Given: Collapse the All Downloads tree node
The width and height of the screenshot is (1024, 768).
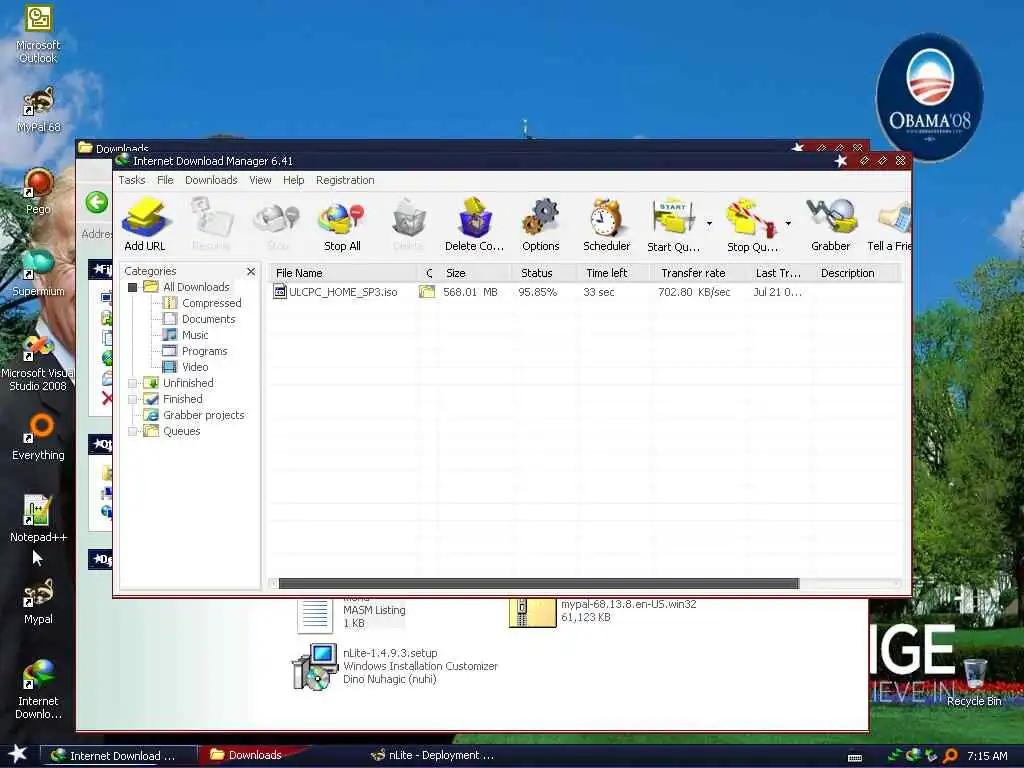Looking at the screenshot, I should tap(133, 287).
